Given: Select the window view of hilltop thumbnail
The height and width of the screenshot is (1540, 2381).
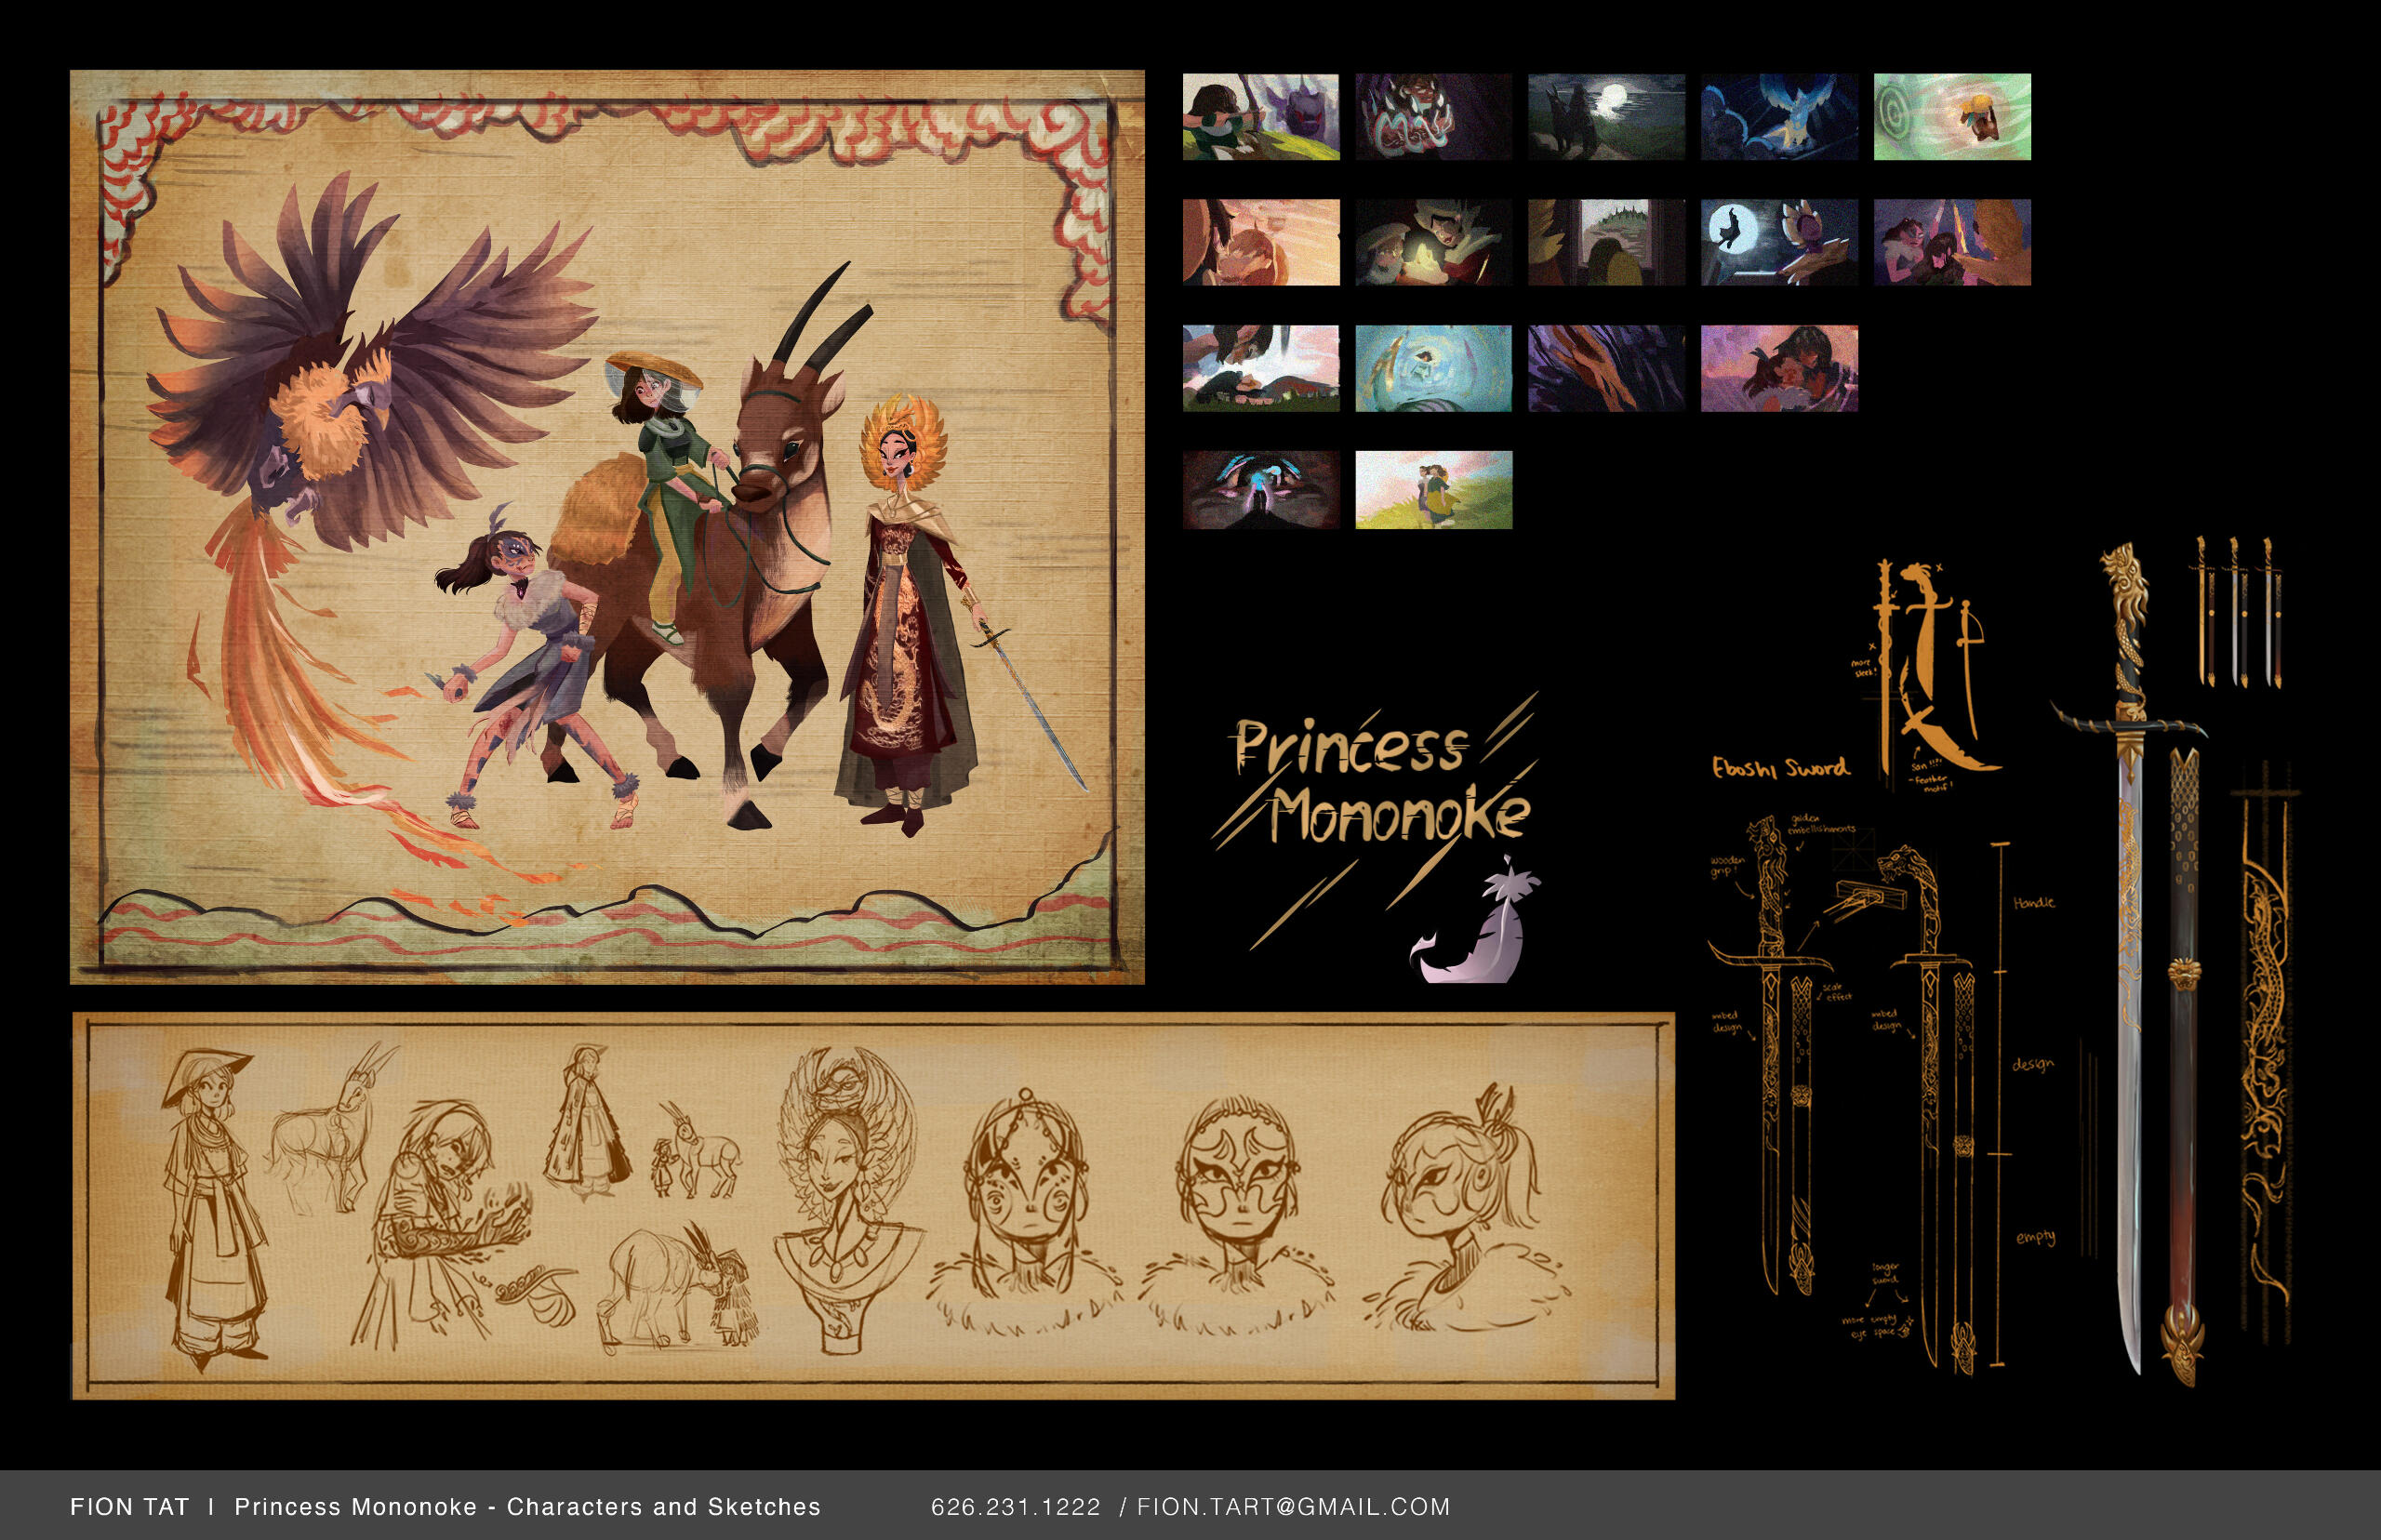Looking at the screenshot, I should pyautogui.click(x=1605, y=242).
